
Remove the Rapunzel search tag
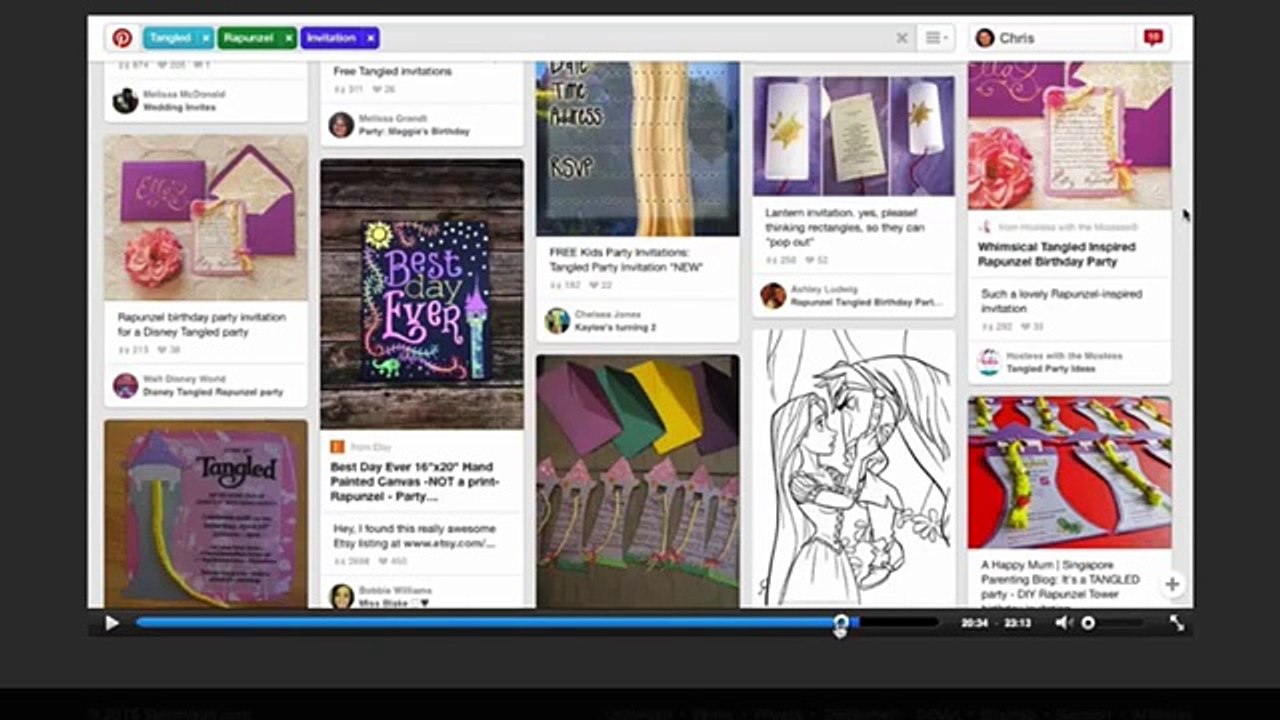coord(288,38)
